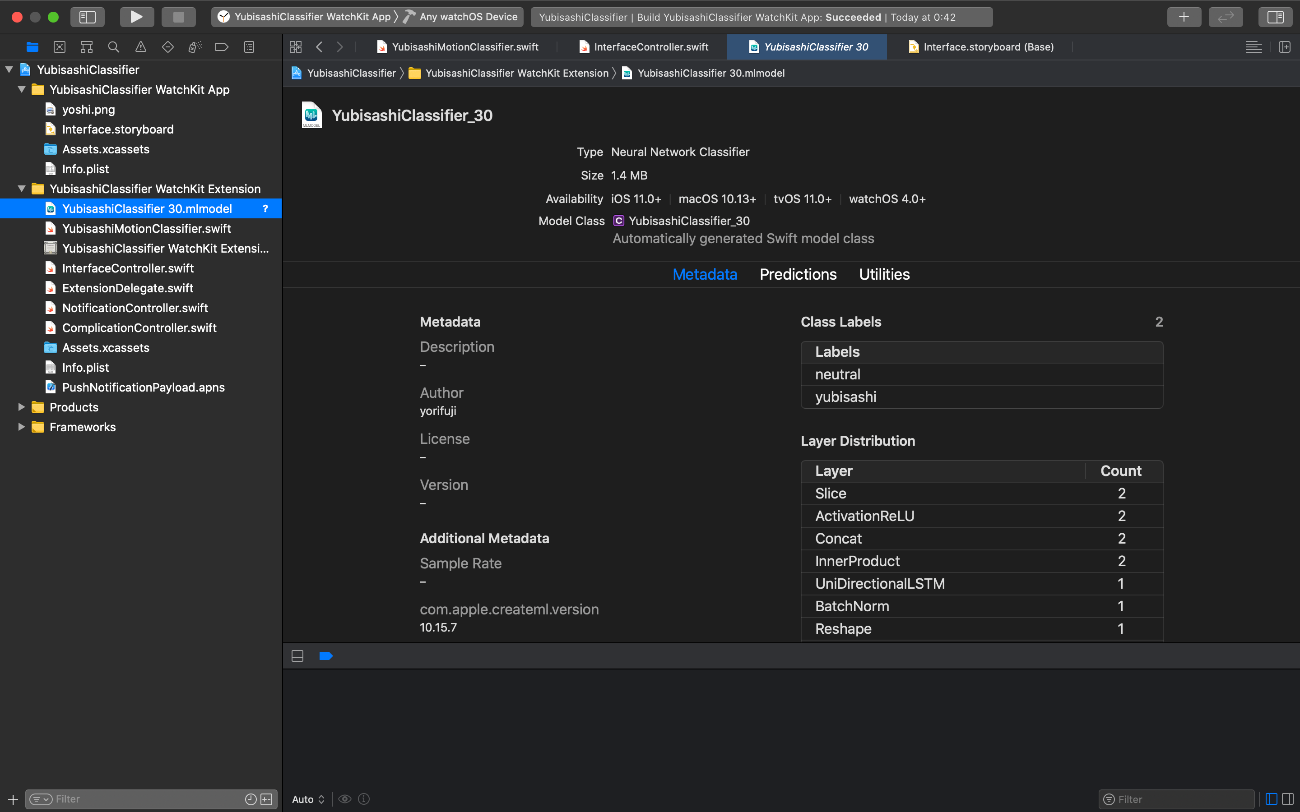The height and width of the screenshot is (812, 1300).
Task: Toggle source control status filter icon
Action: (266, 799)
